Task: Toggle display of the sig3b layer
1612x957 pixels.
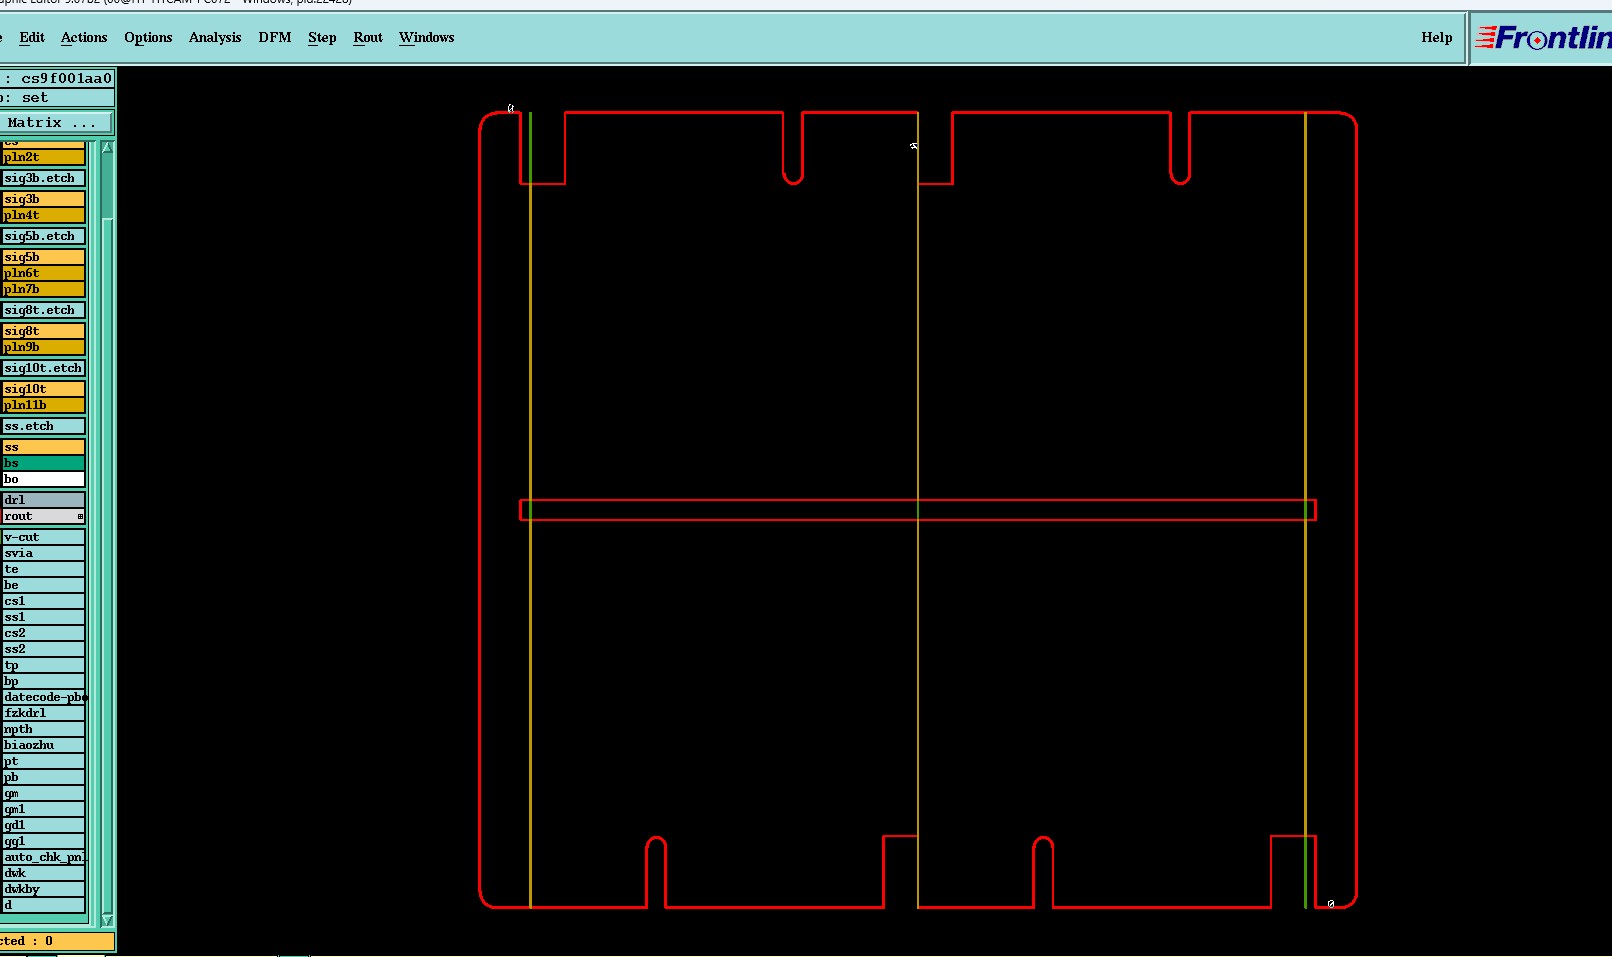Action: (43, 199)
